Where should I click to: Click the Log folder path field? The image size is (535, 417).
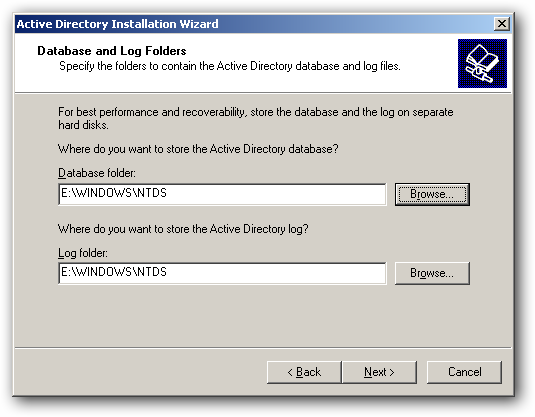click(x=222, y=273)
